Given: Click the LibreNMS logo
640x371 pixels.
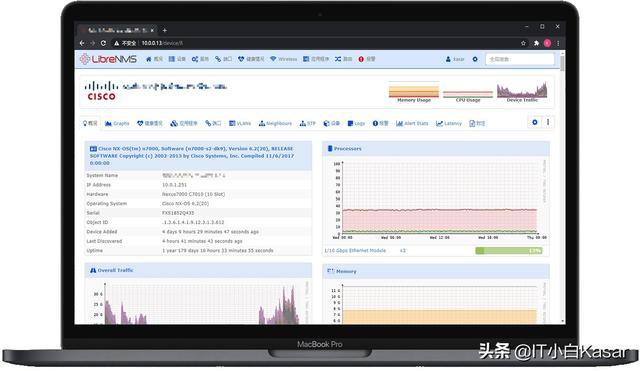Looking at the screenshot, I should click(x=108, y=59).
